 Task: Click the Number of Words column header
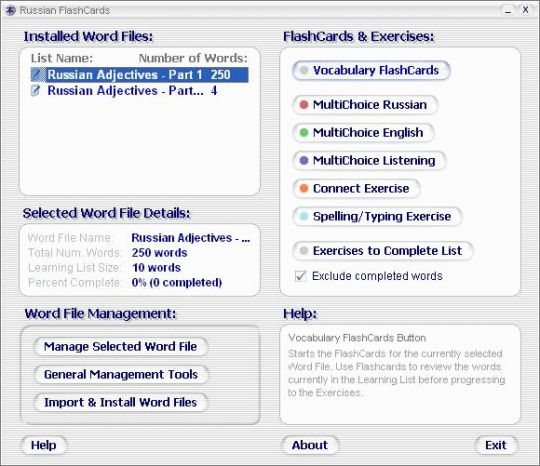(x=193, y=58)
